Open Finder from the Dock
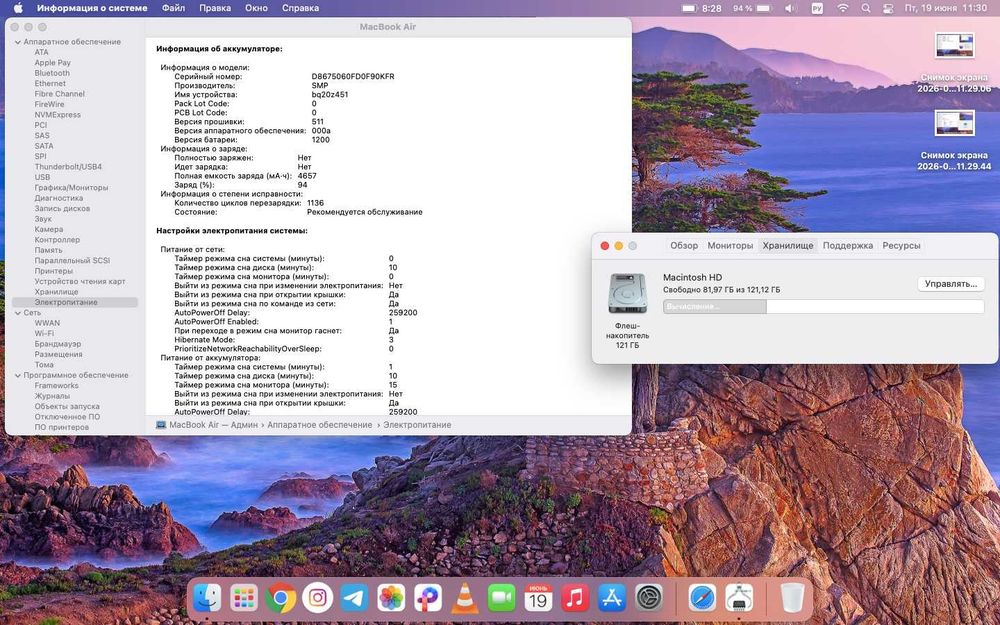This screenshot has width=1000, height=625. [x=207, y=598]
